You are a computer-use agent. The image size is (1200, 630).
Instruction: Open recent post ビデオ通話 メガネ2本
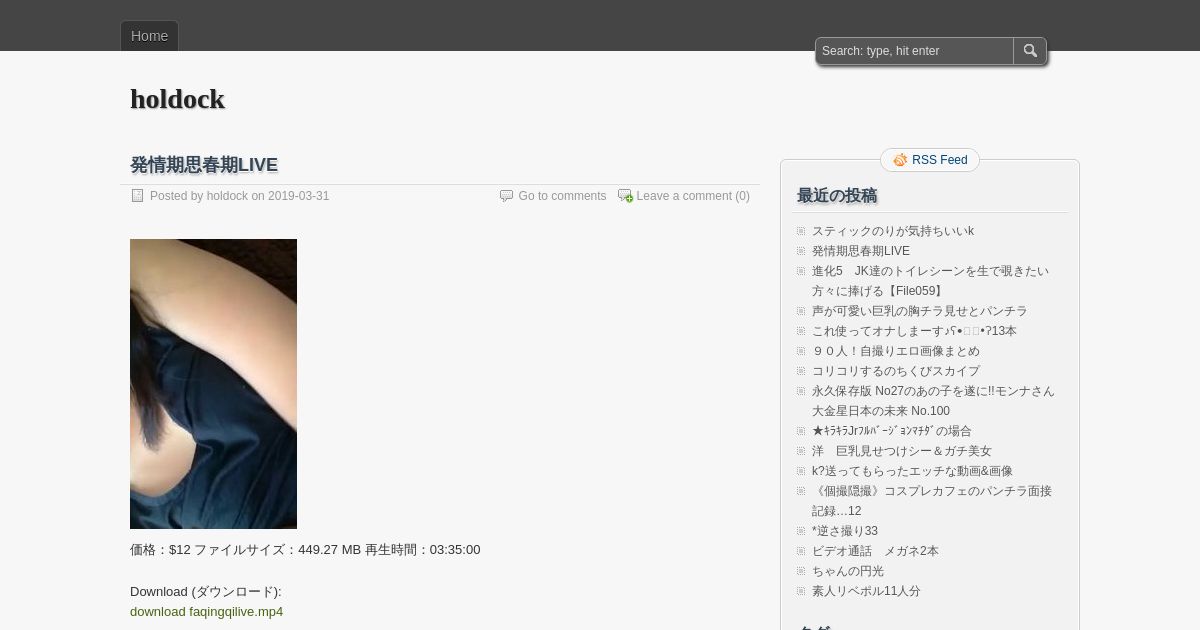tap(875, 551)
